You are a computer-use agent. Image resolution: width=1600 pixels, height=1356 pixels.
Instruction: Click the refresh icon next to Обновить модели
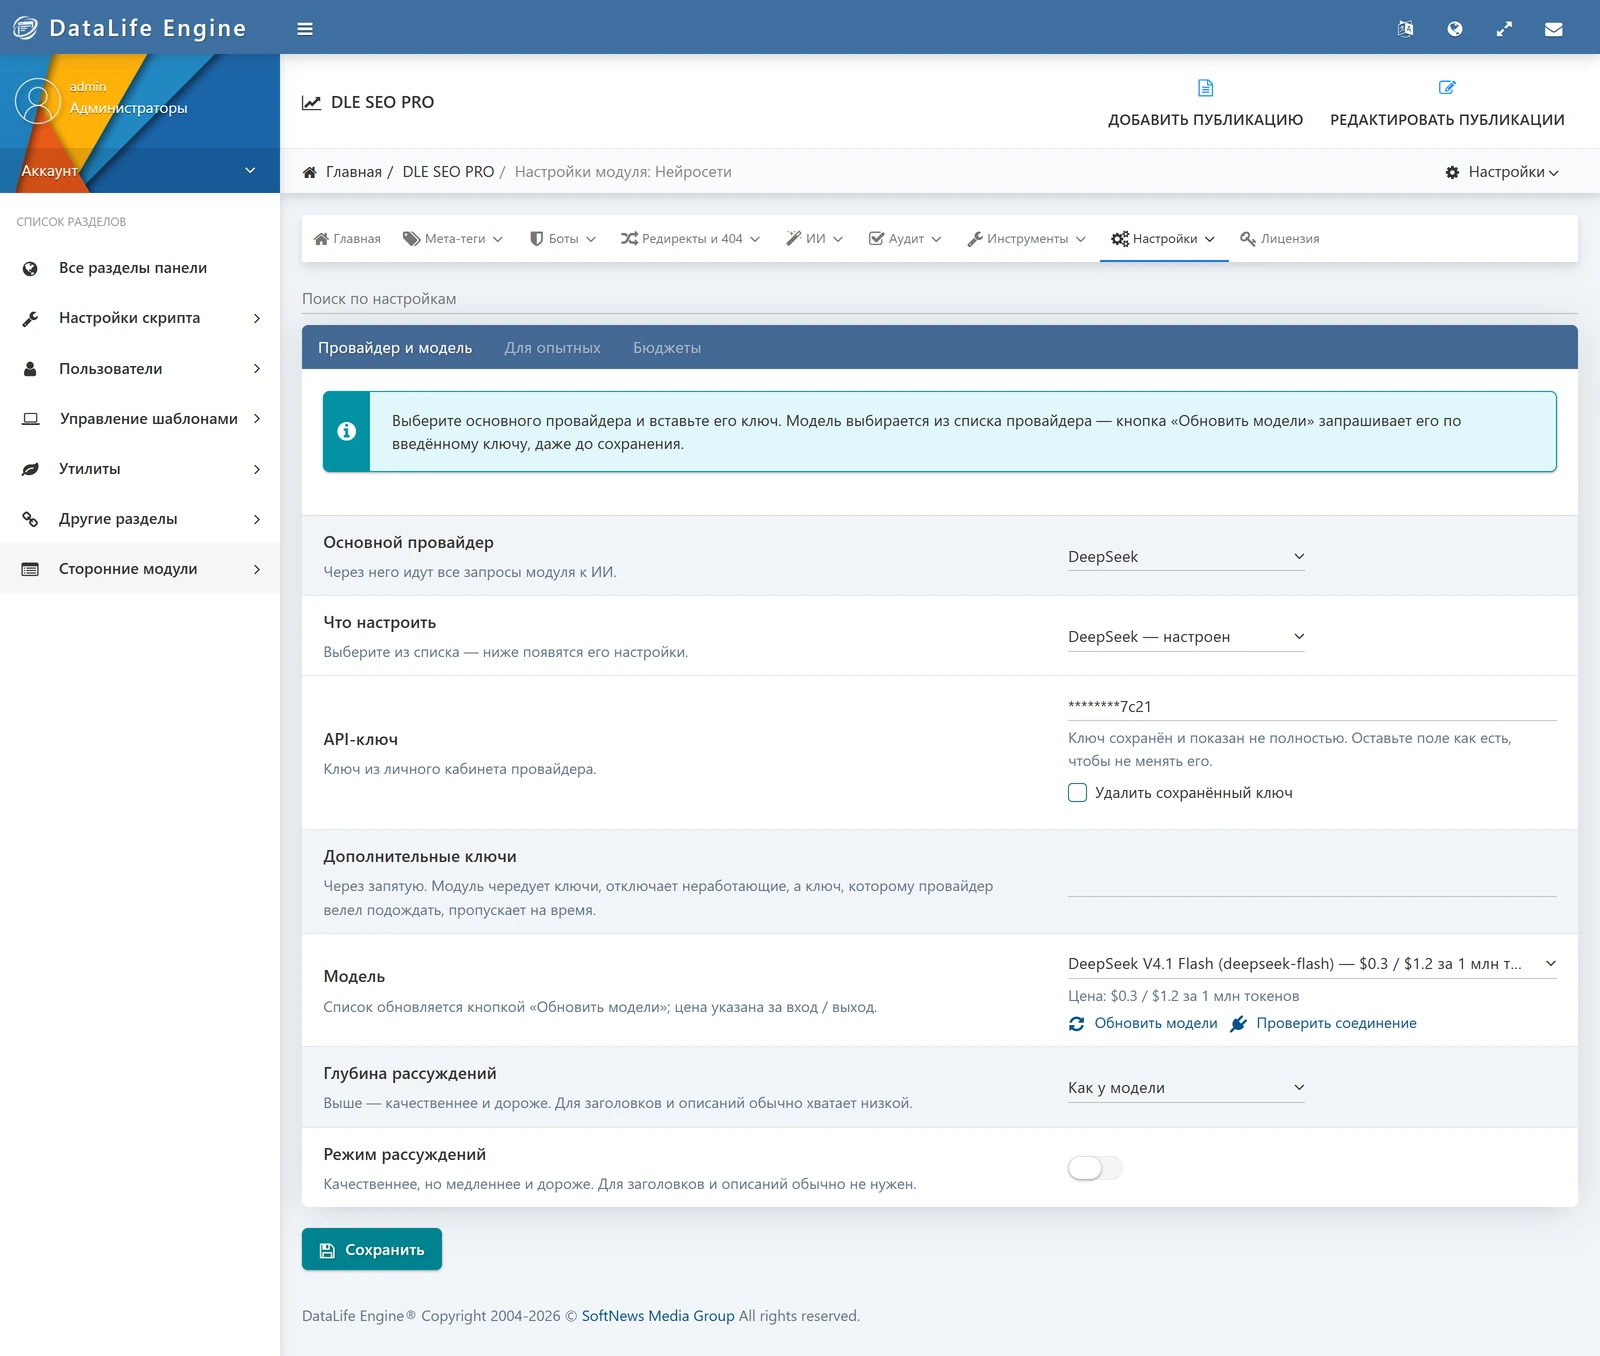point(1077,1024)
